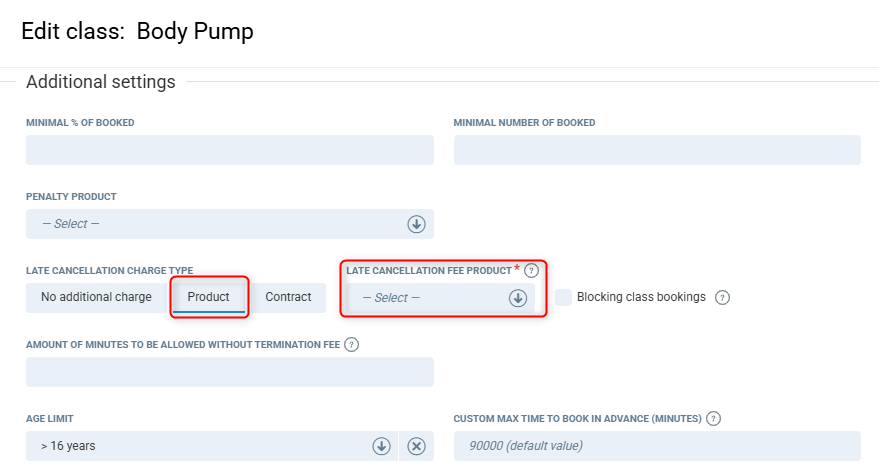Click the minutes allowed without termination fee input
Screen dimensions: 879x476
230,372
